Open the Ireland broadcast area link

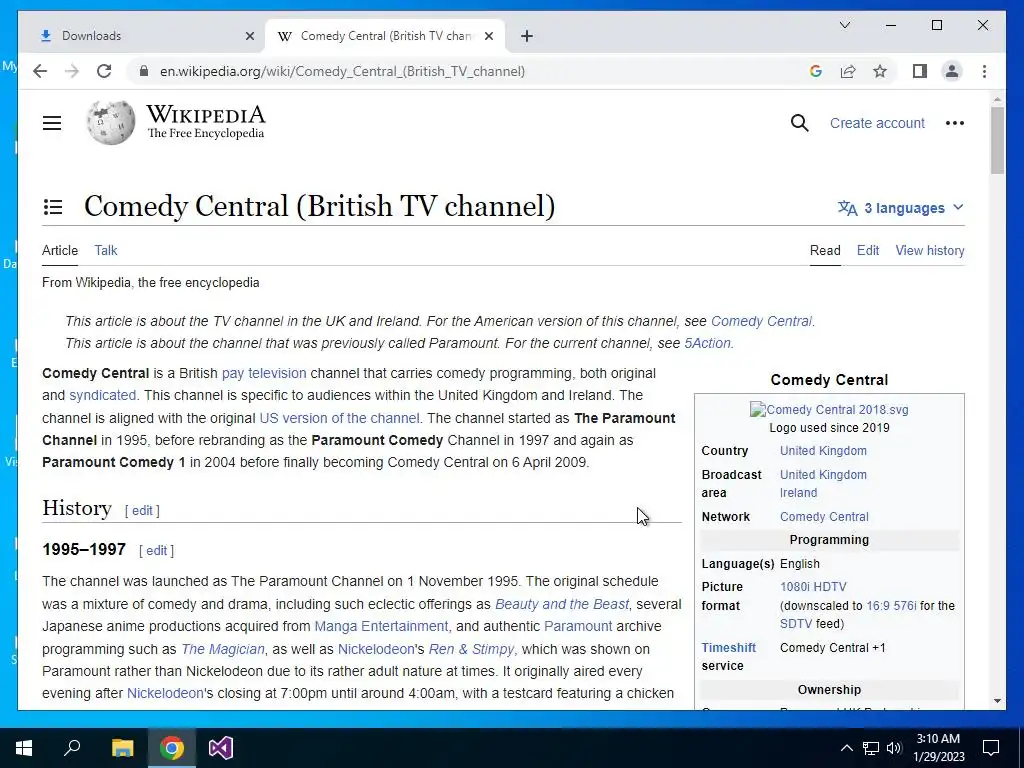(798, 492)
